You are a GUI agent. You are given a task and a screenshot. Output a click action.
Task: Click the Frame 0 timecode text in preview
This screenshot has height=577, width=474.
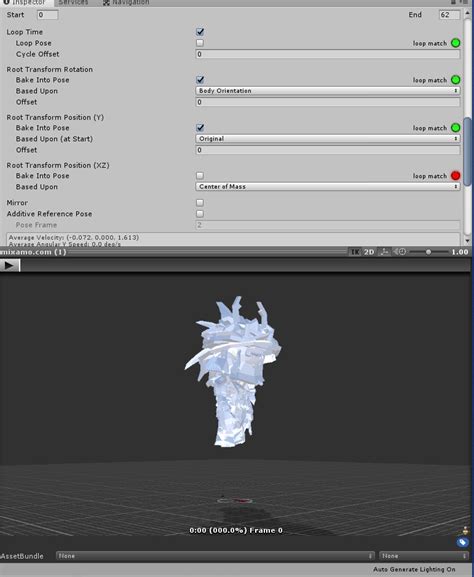click(x=236, y=530)
